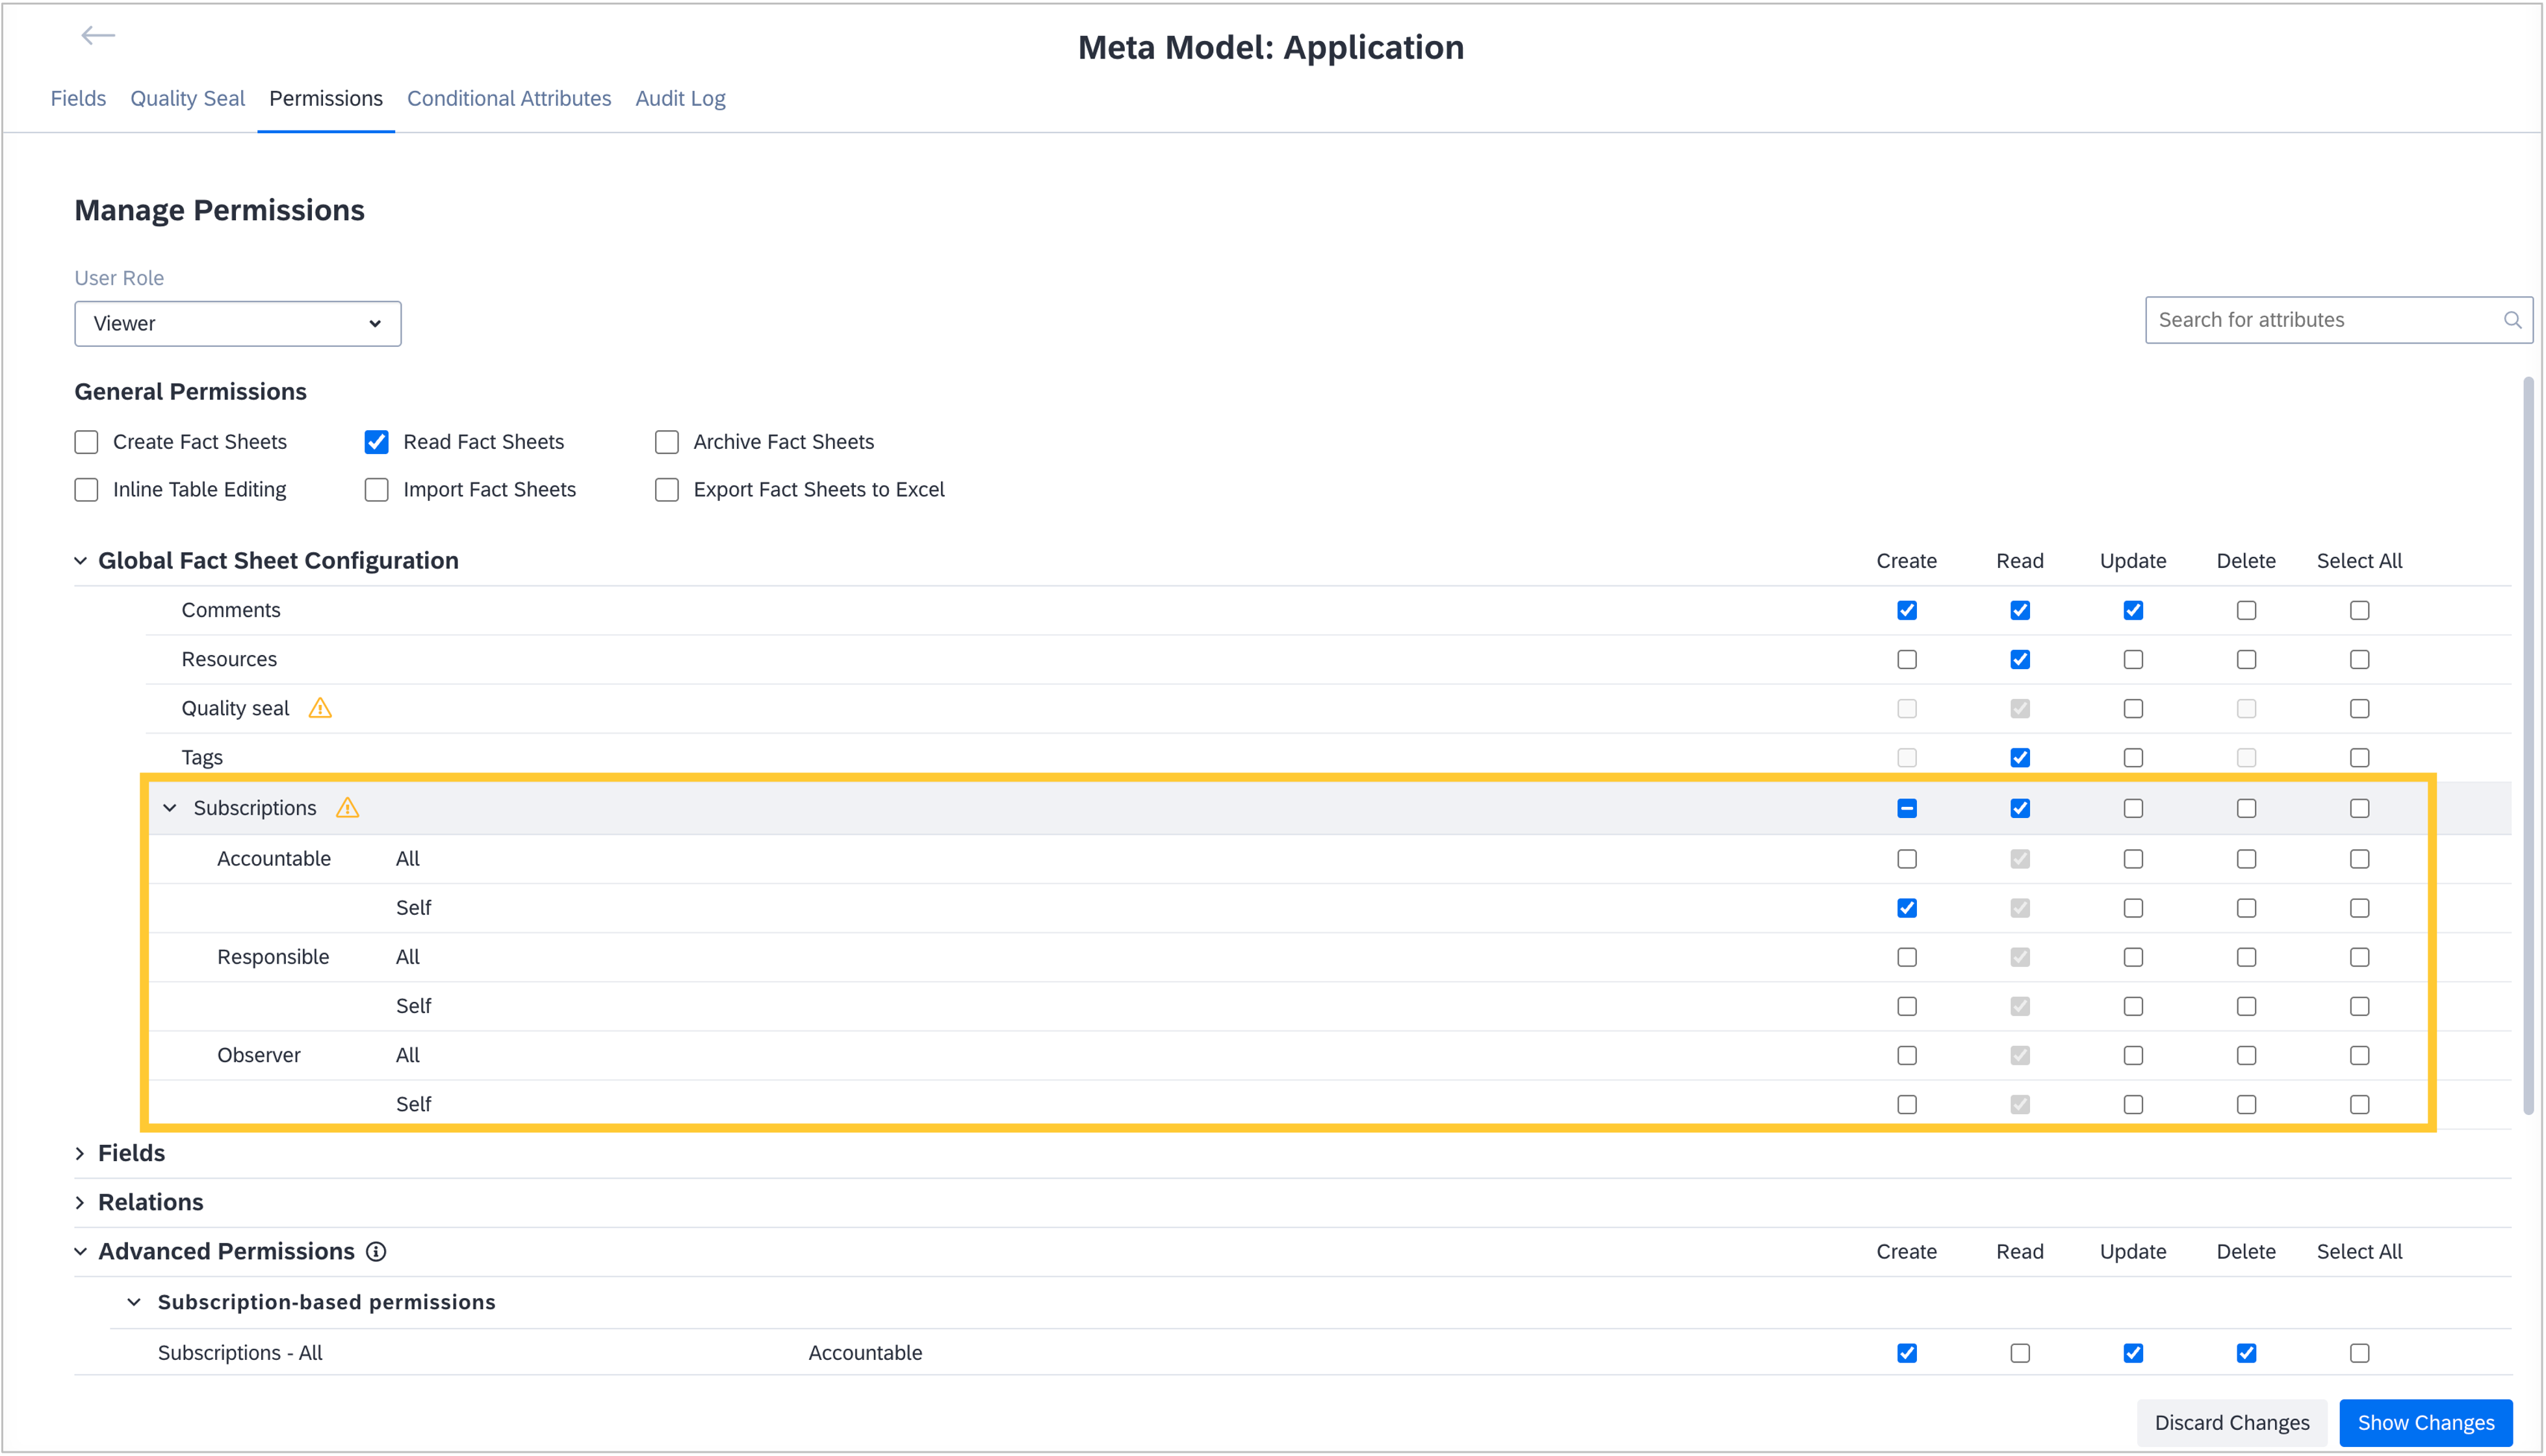Check Delete permission for Comments
The image size is (2546, 1456).
[2246, 610]
